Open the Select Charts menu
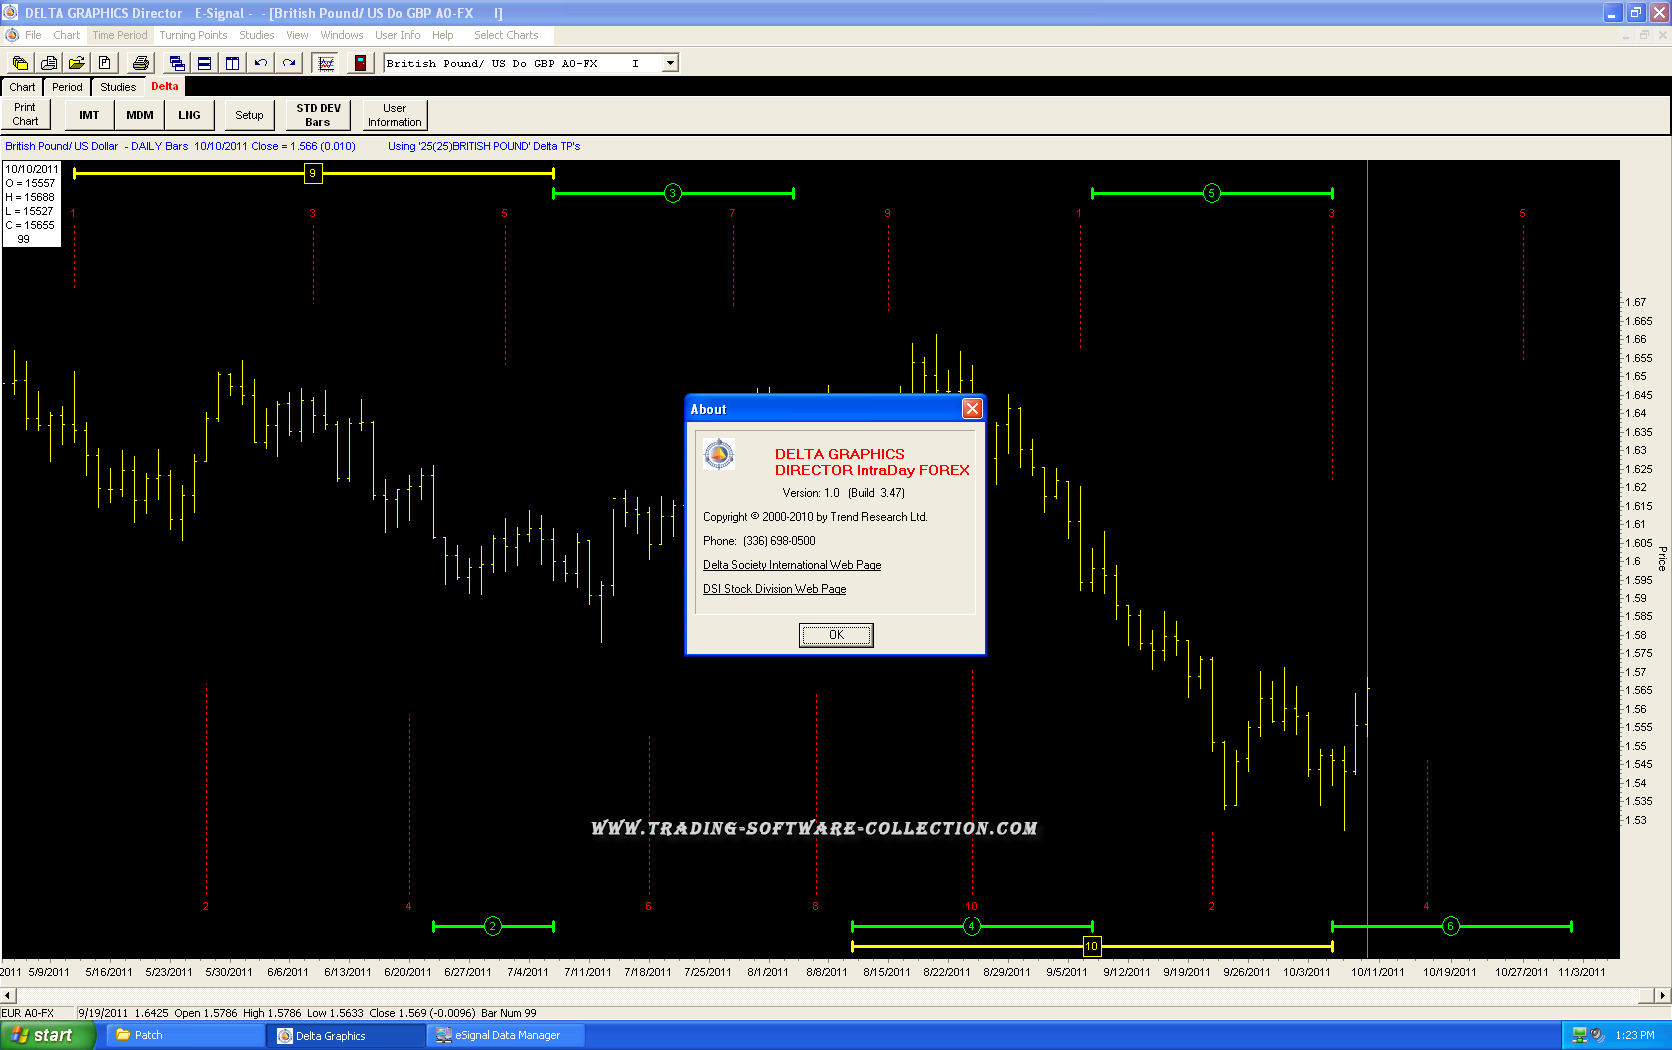The image size is (1672, 1050). click(x=506, y=35)
